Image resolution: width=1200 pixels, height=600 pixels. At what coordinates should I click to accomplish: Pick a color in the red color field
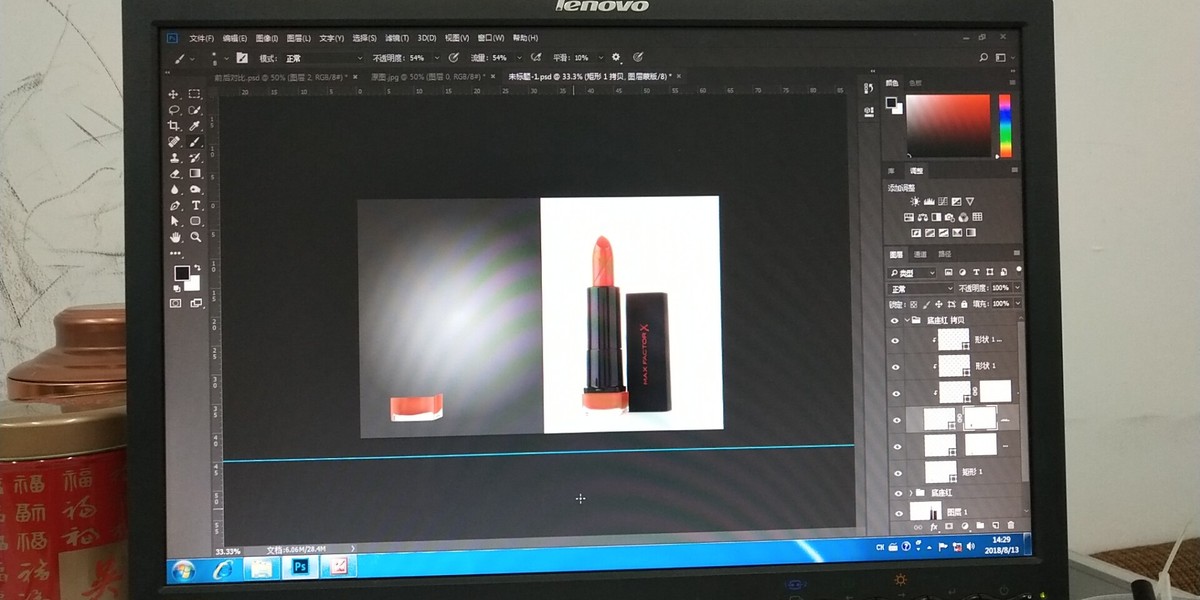coord(948,126)
